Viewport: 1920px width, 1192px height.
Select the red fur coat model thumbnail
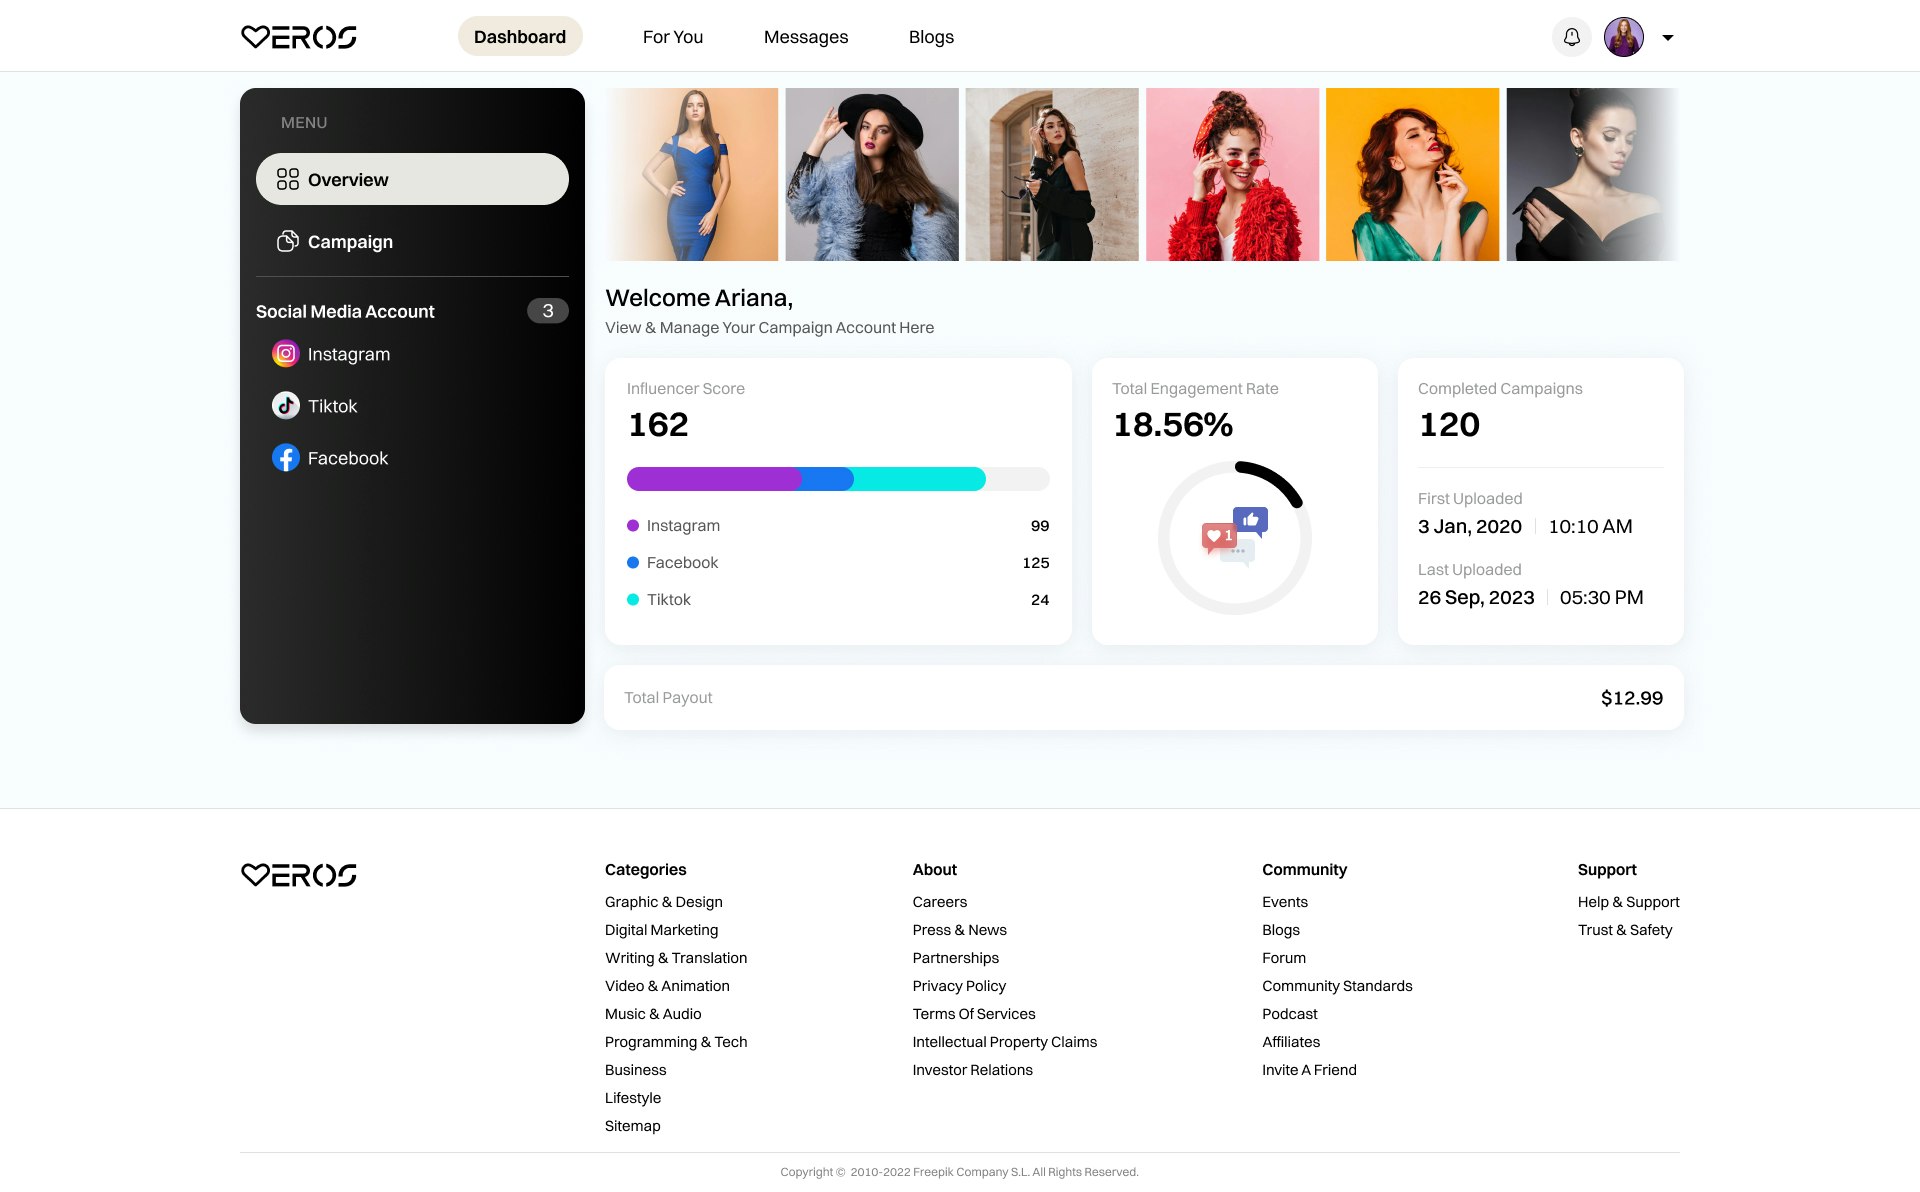[x=1232, y=174]
